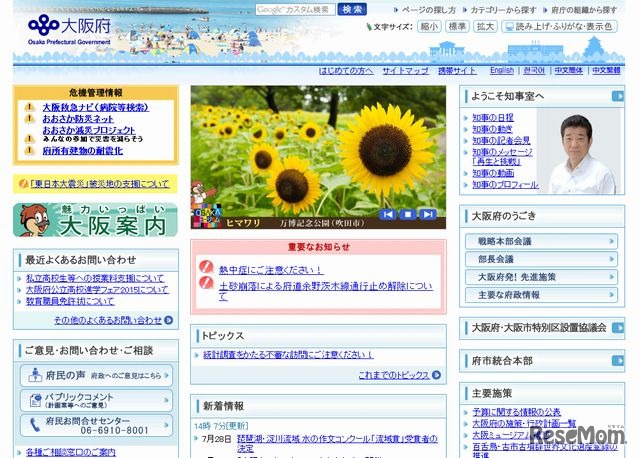Open 知事のメッセージ「再生と挑戦」 link
The image size is (640, 458).
point(502,157)
